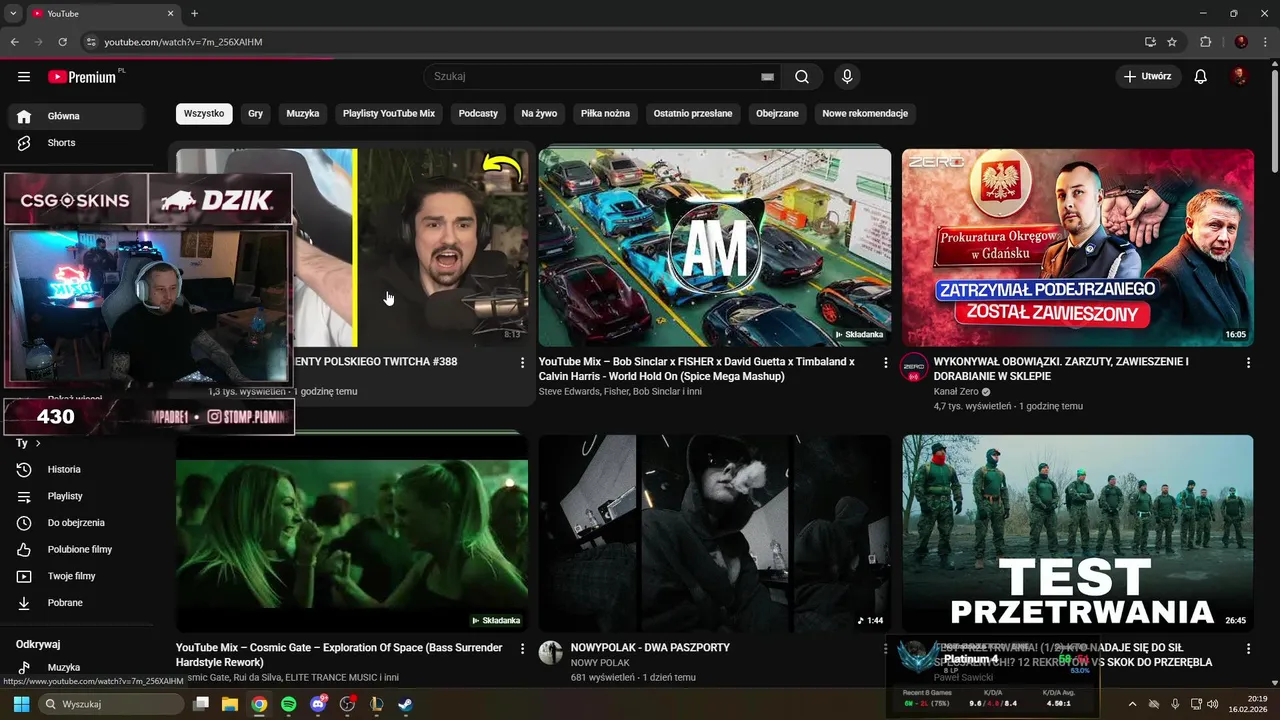Click the YouTube Premium logo
The image size is (1280, 720).
coord(83,77)
